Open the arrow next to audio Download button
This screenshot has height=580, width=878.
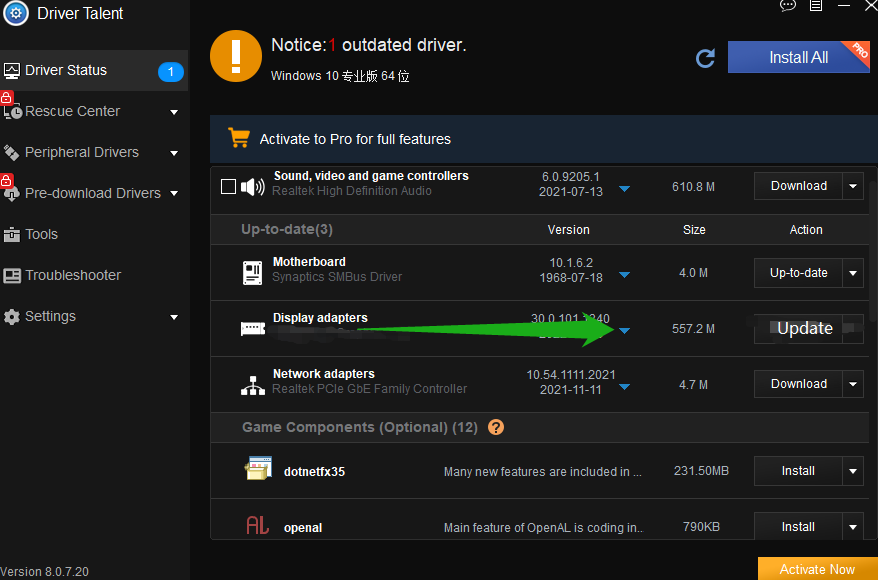pos(853,186)
